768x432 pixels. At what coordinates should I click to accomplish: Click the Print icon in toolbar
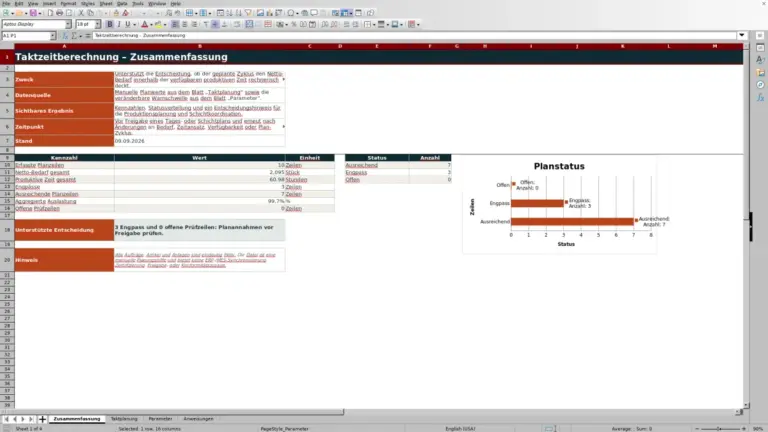pyautogui.click(x=59, y=13)
